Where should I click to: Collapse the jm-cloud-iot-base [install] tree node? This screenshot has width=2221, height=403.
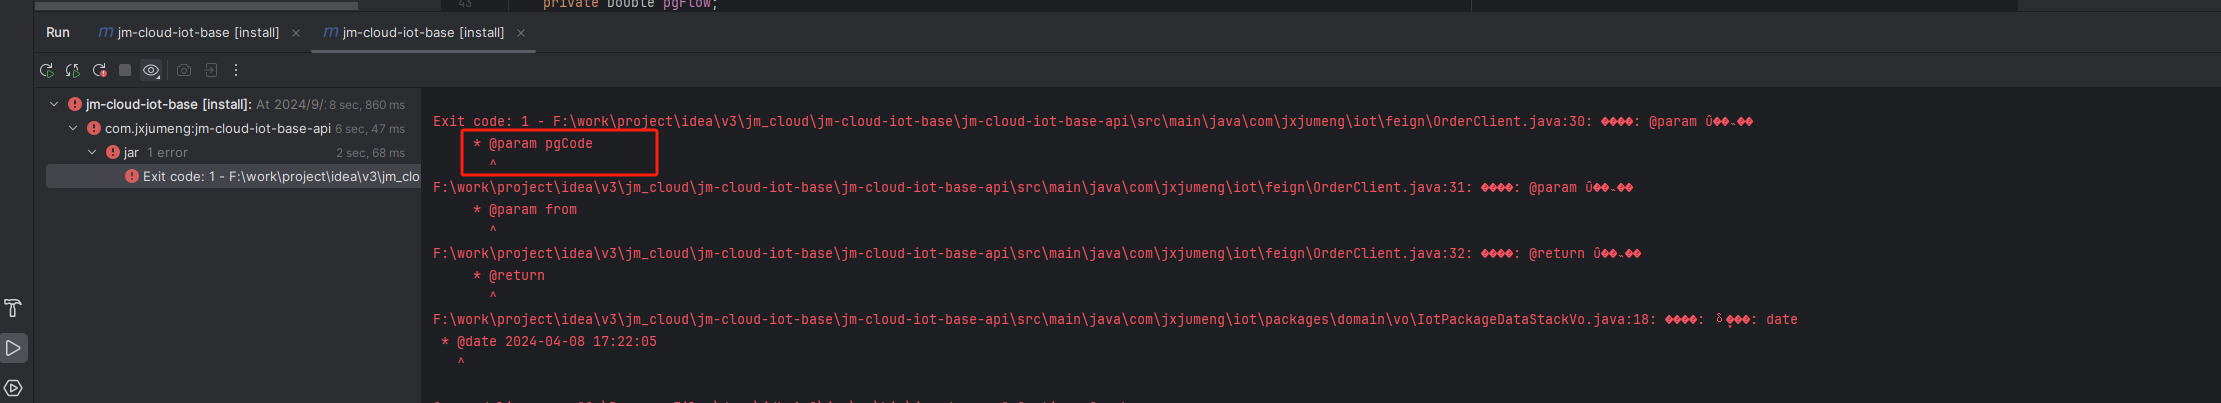click(x=54, y=104)
